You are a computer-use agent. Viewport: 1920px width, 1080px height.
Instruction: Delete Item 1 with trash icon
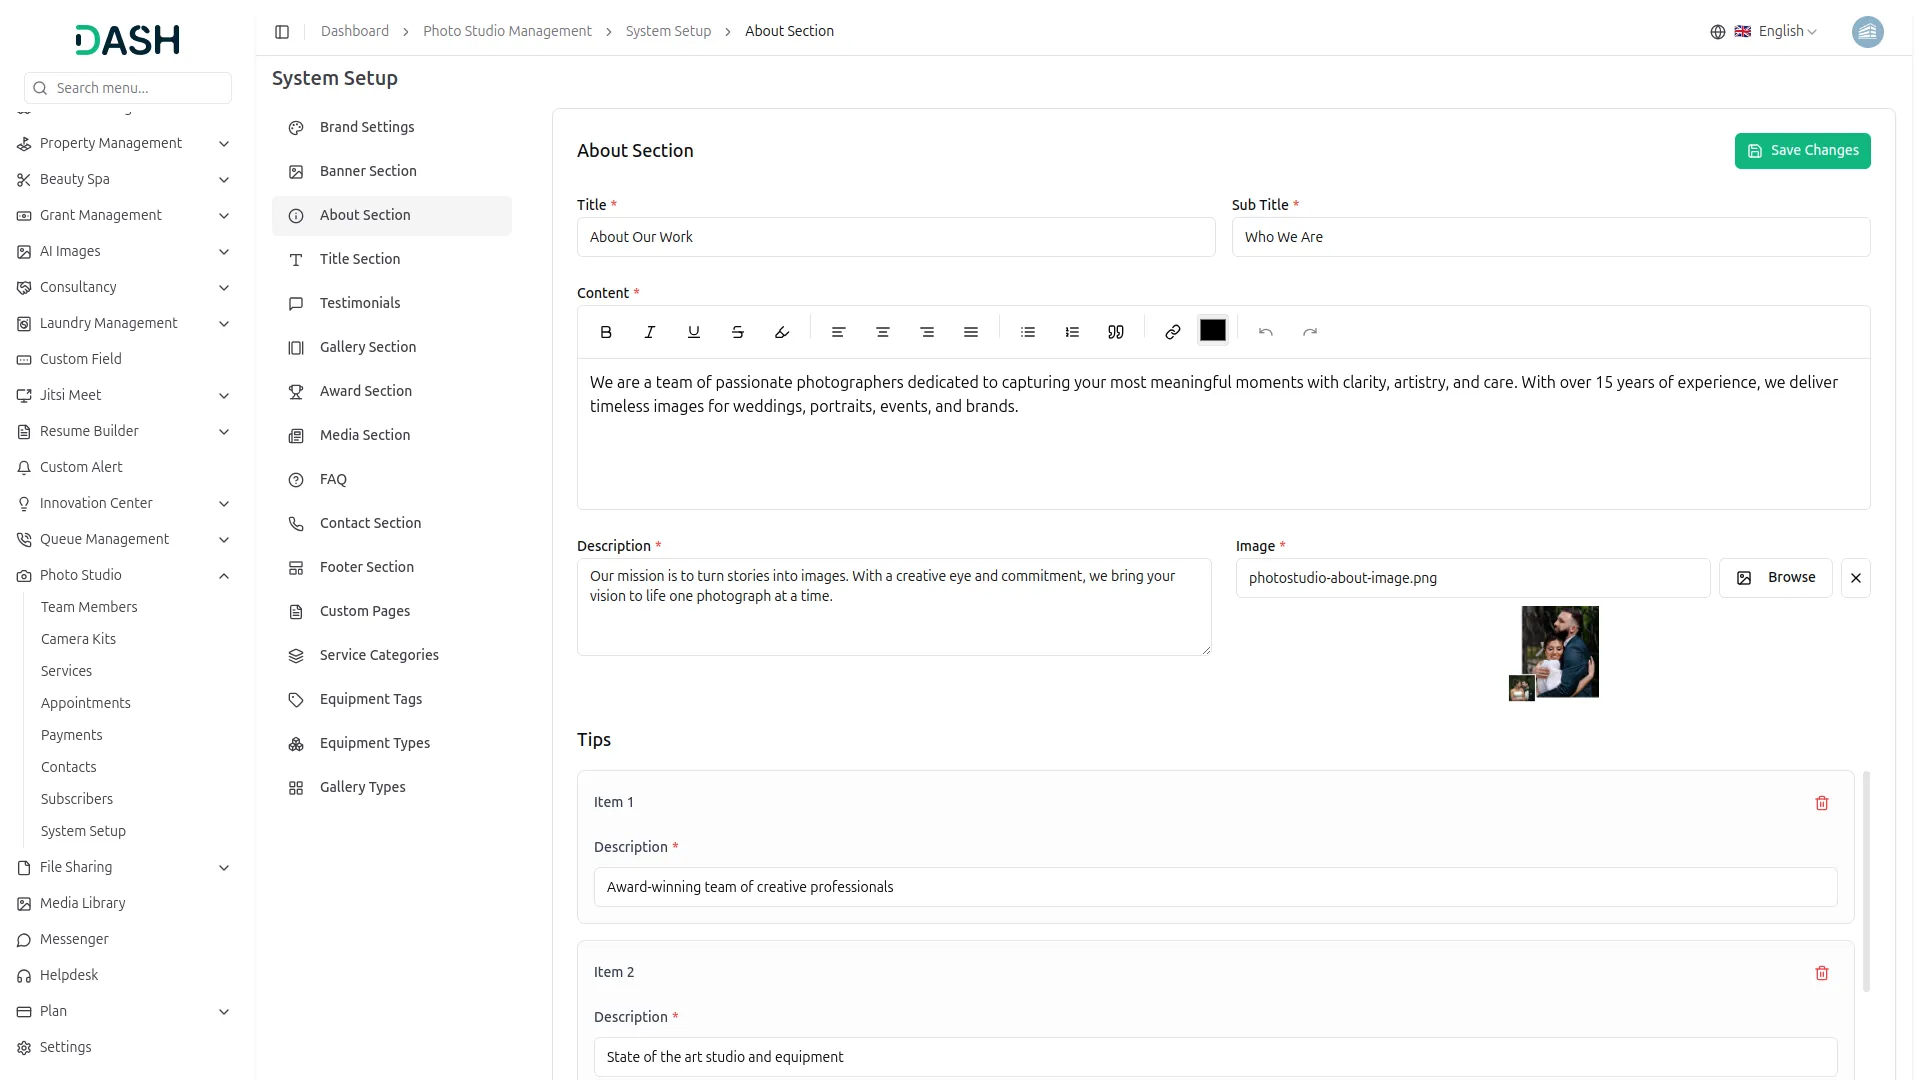point(1821,803)
